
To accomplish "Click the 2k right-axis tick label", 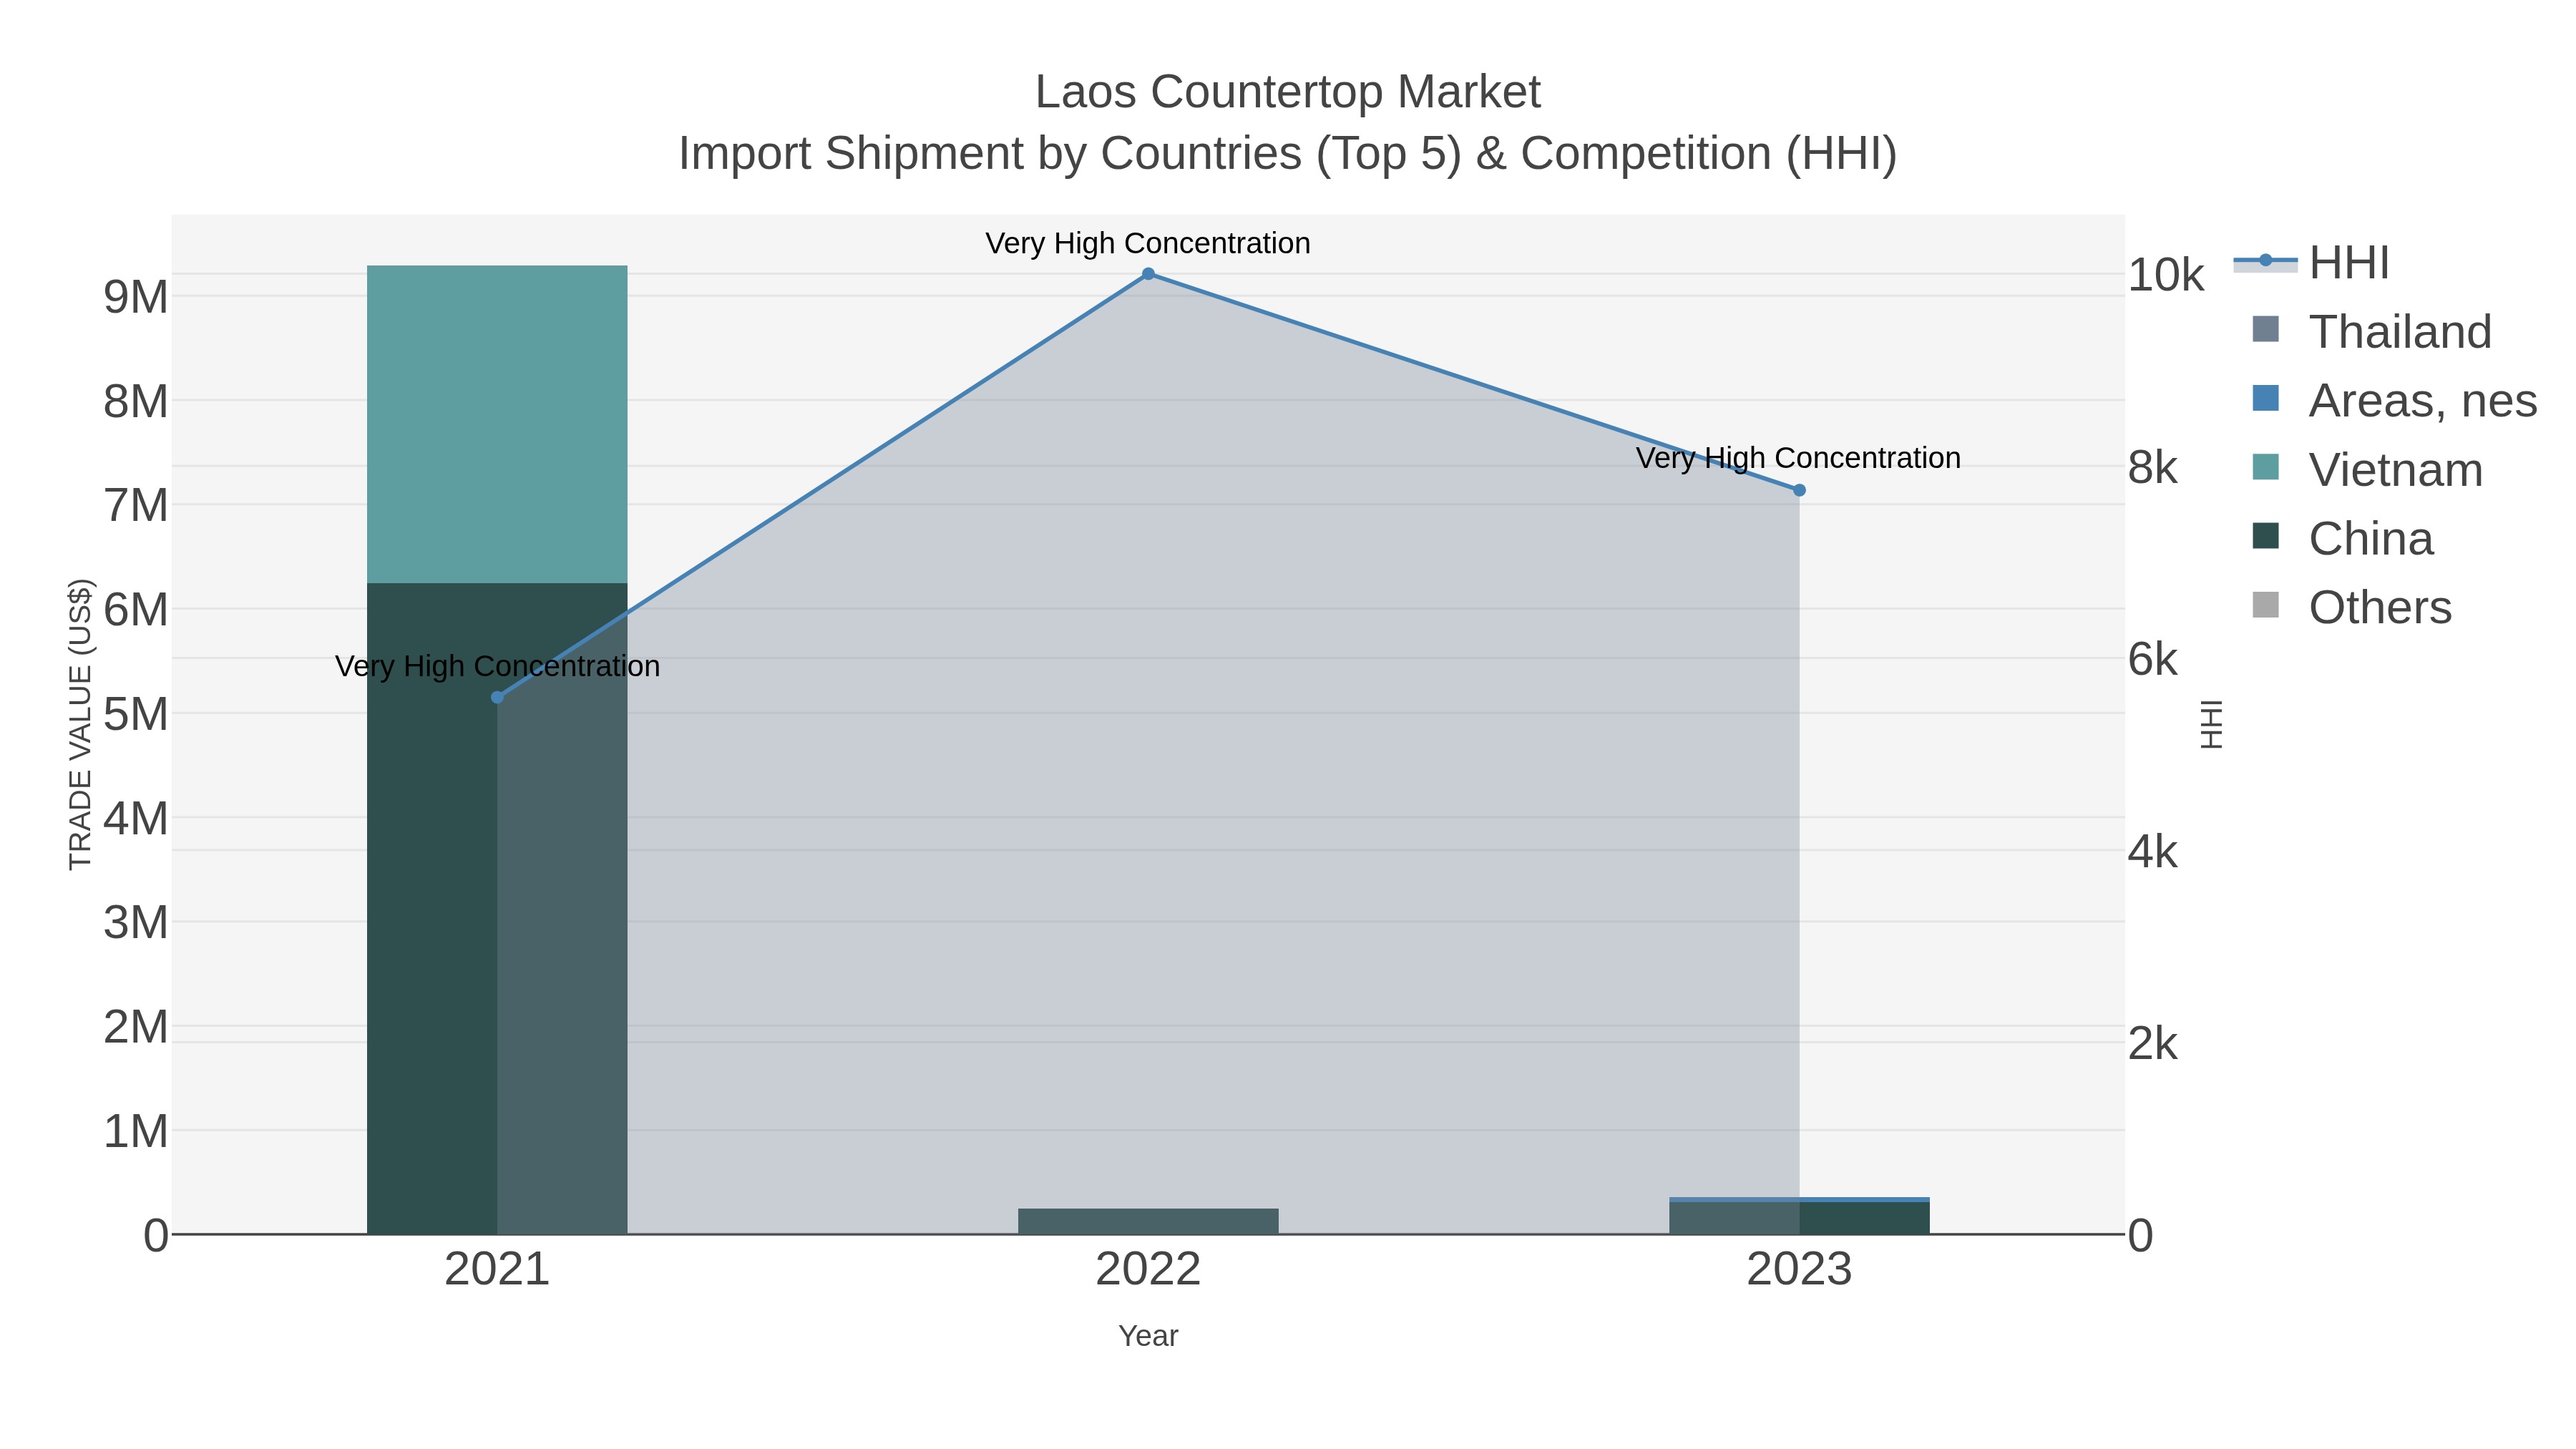I will click(x=2152, y=1043).
